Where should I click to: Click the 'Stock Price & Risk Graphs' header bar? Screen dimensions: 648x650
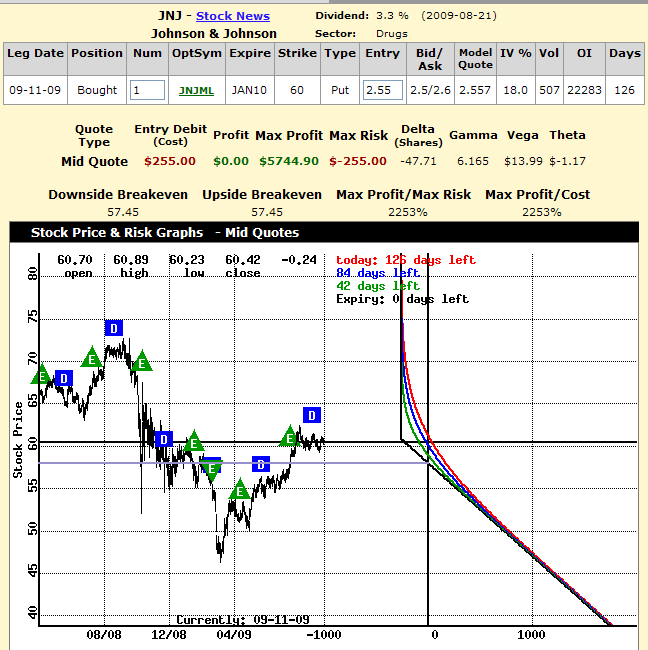324,233
